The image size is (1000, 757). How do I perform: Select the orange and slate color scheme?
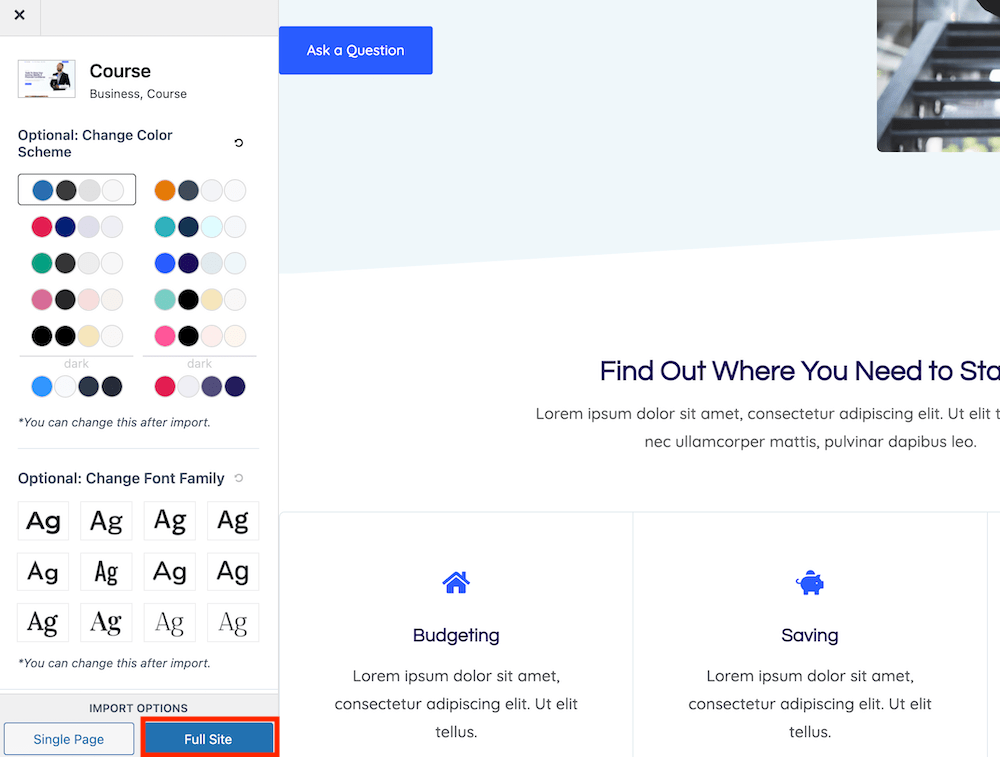200,190
